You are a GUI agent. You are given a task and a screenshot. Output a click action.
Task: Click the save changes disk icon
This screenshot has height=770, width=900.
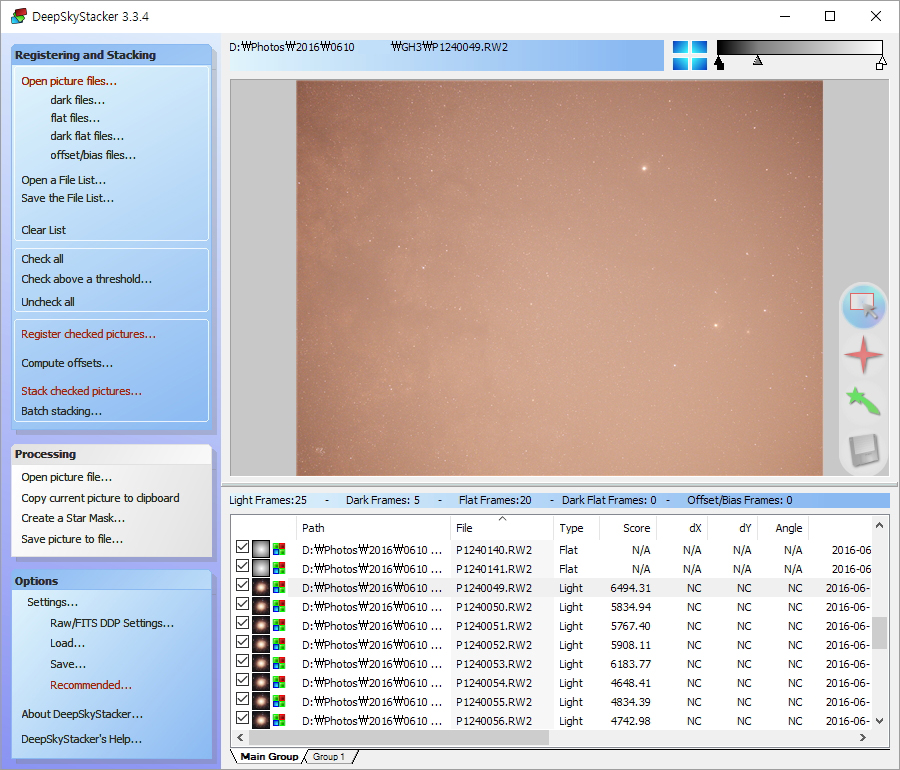point(864,450)
